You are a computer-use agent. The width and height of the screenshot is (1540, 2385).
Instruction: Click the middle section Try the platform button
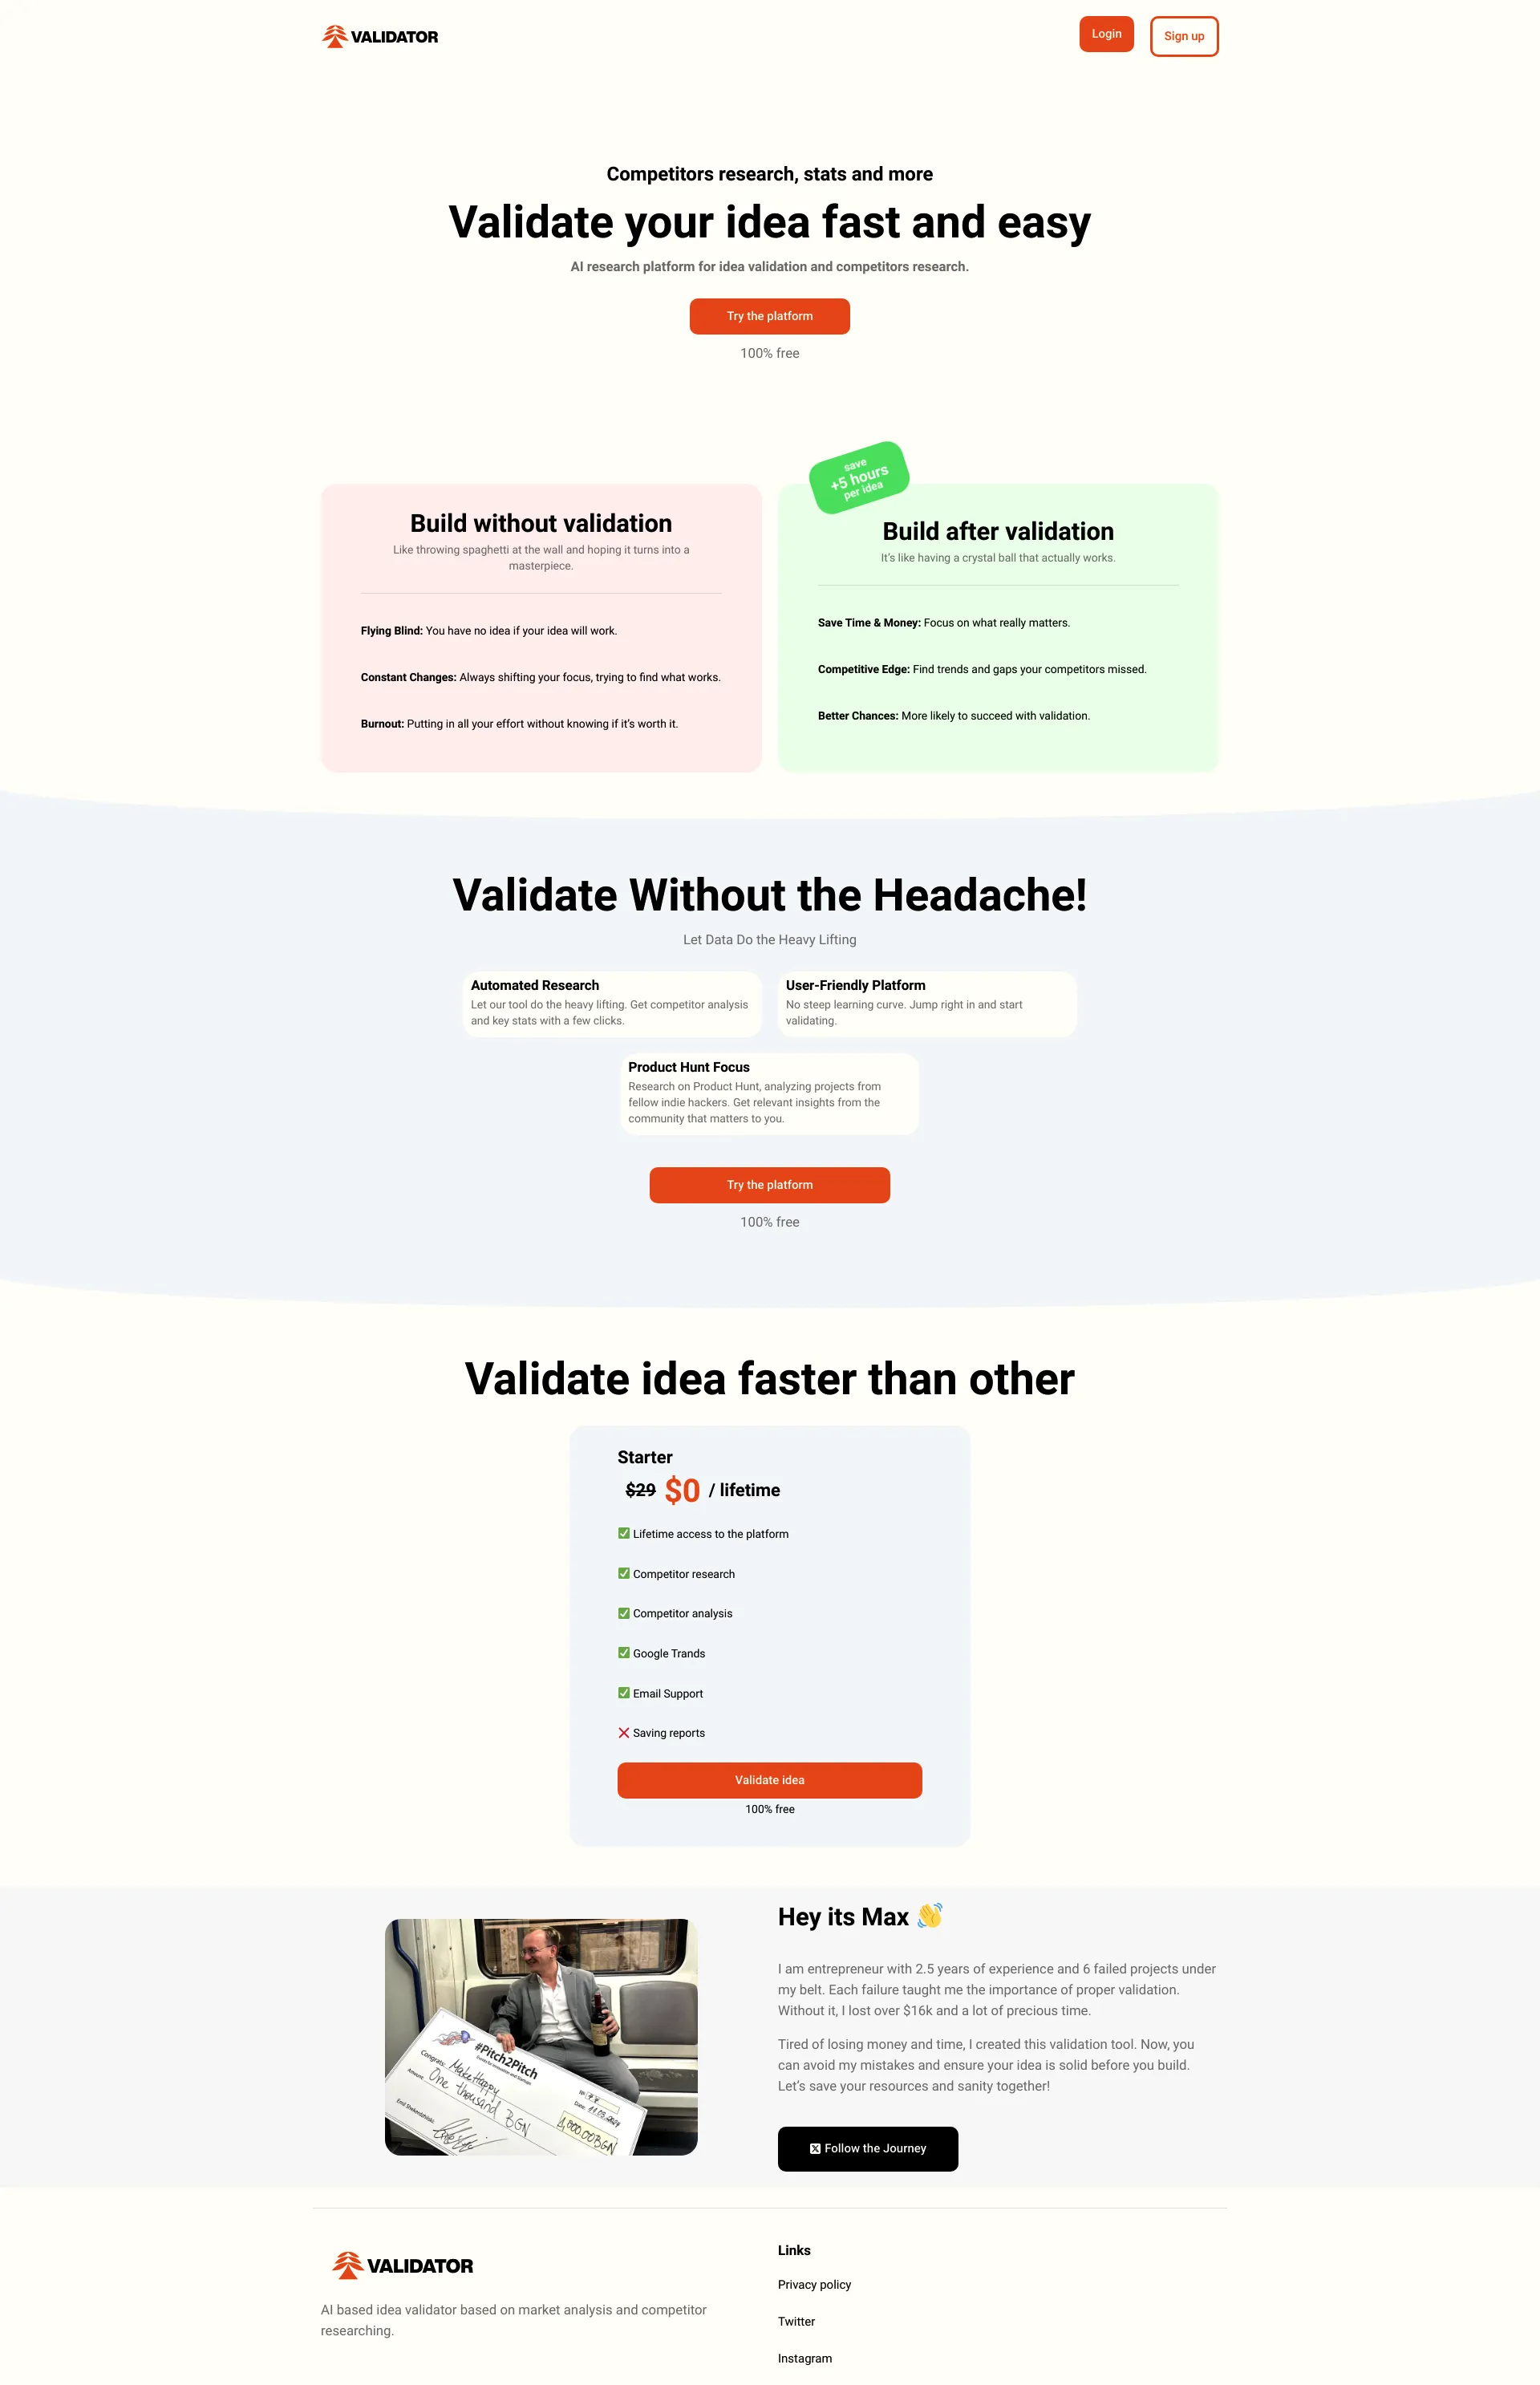tap(768, 1186)
